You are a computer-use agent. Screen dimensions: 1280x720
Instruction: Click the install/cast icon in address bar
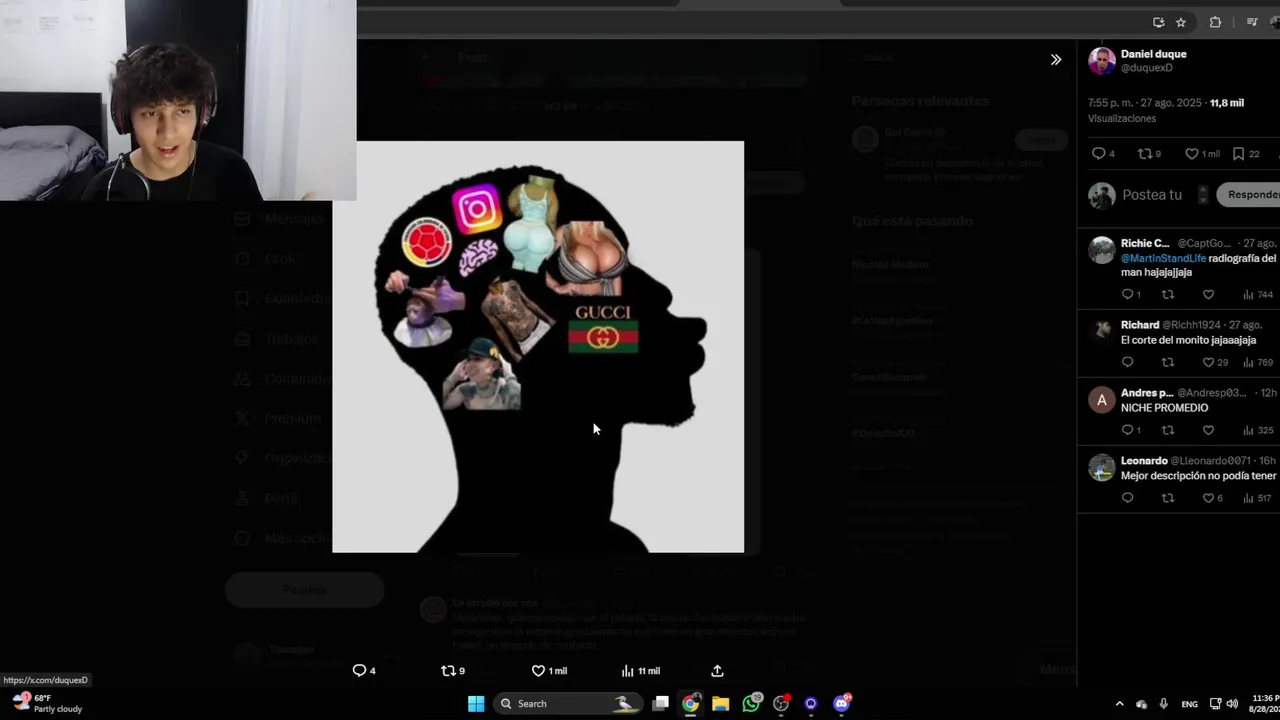pos(1158,22)
